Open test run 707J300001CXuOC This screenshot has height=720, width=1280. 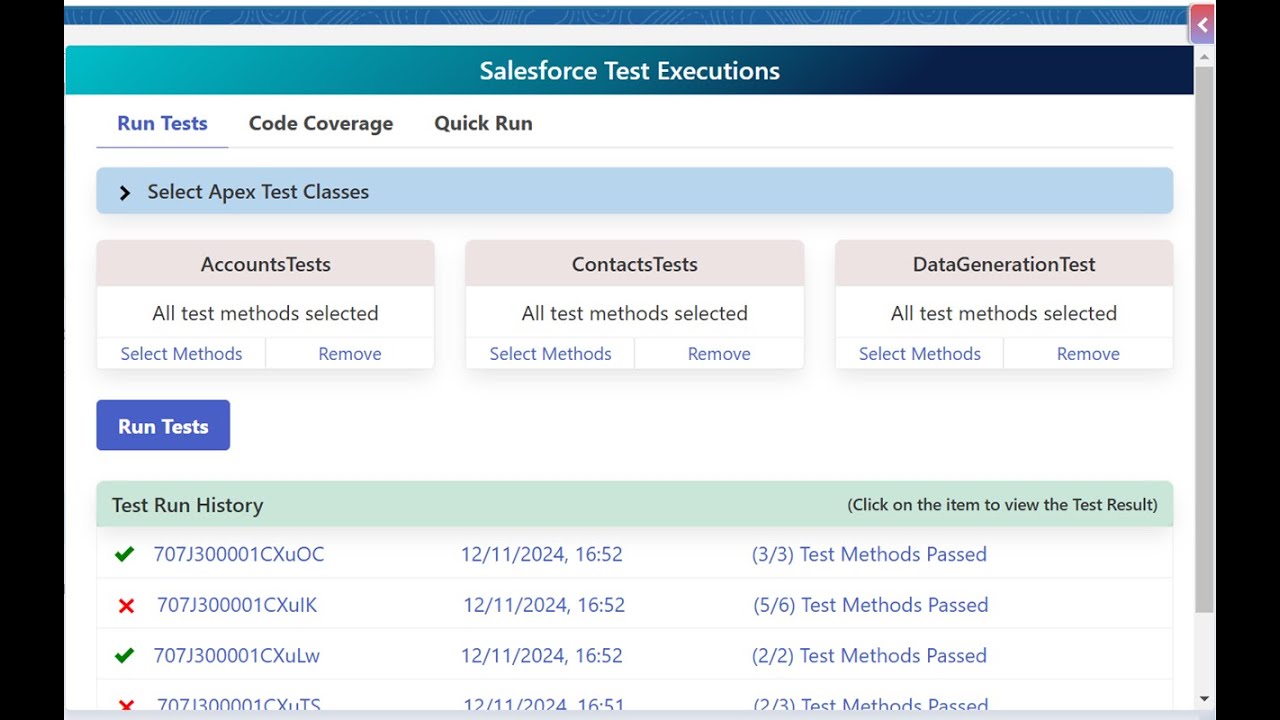239,554
